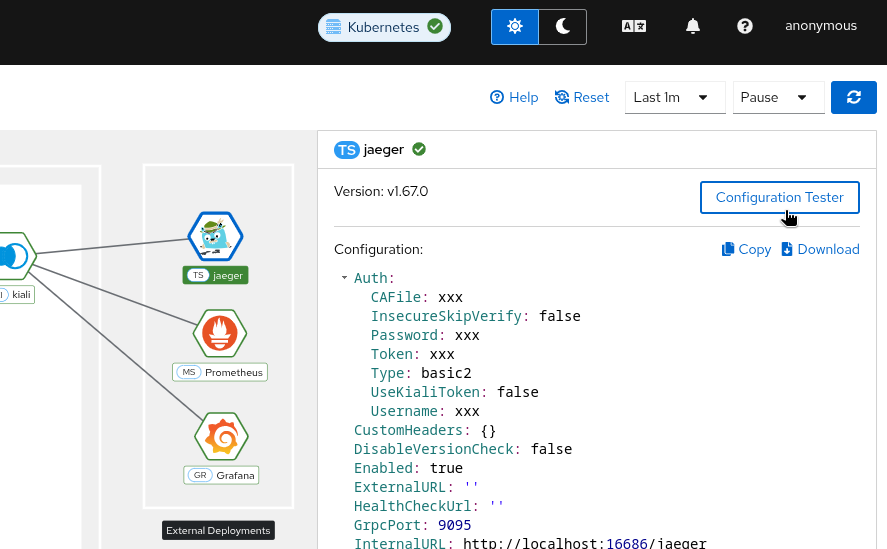Switch to dark theme

click(x=563, y=27)
